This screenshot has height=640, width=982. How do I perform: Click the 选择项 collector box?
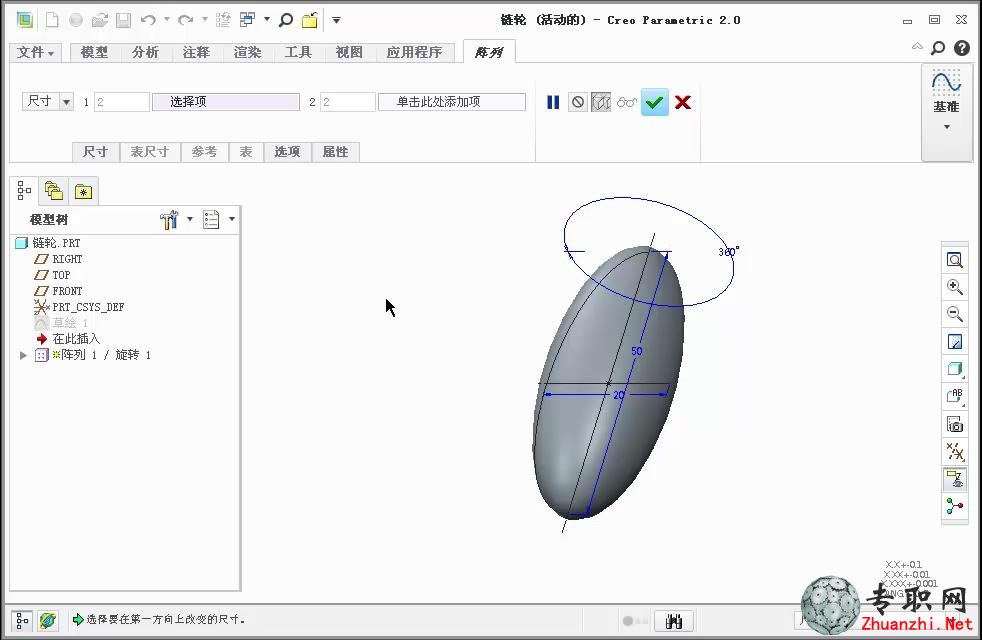(226, 101)
